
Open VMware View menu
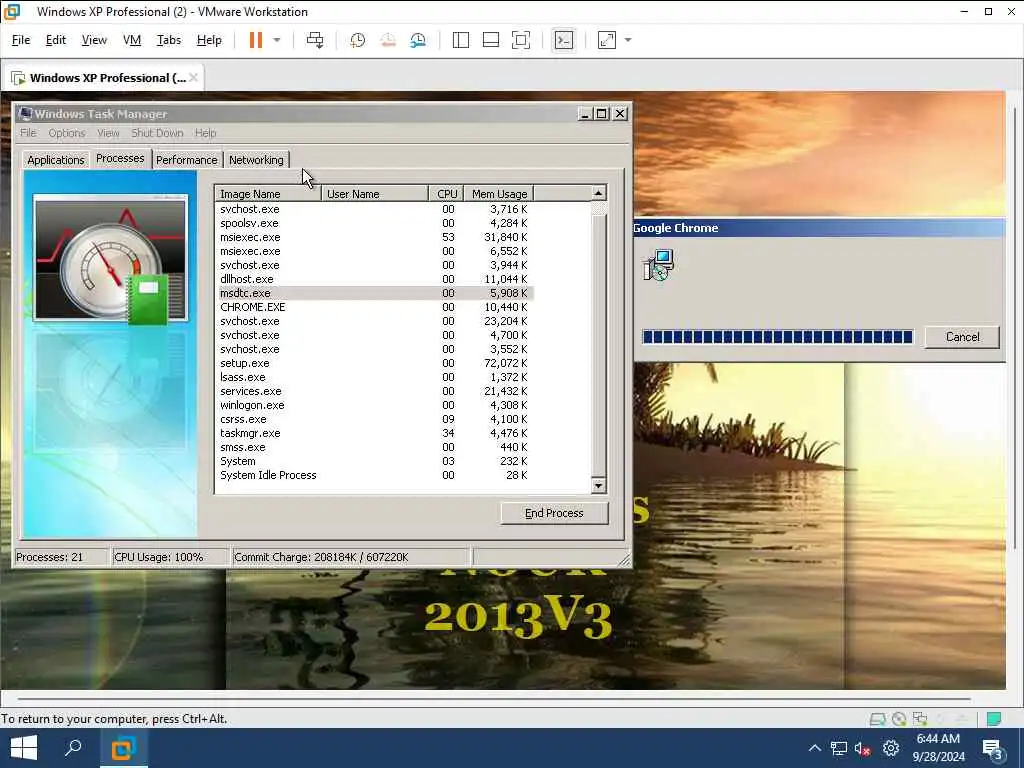94,40
